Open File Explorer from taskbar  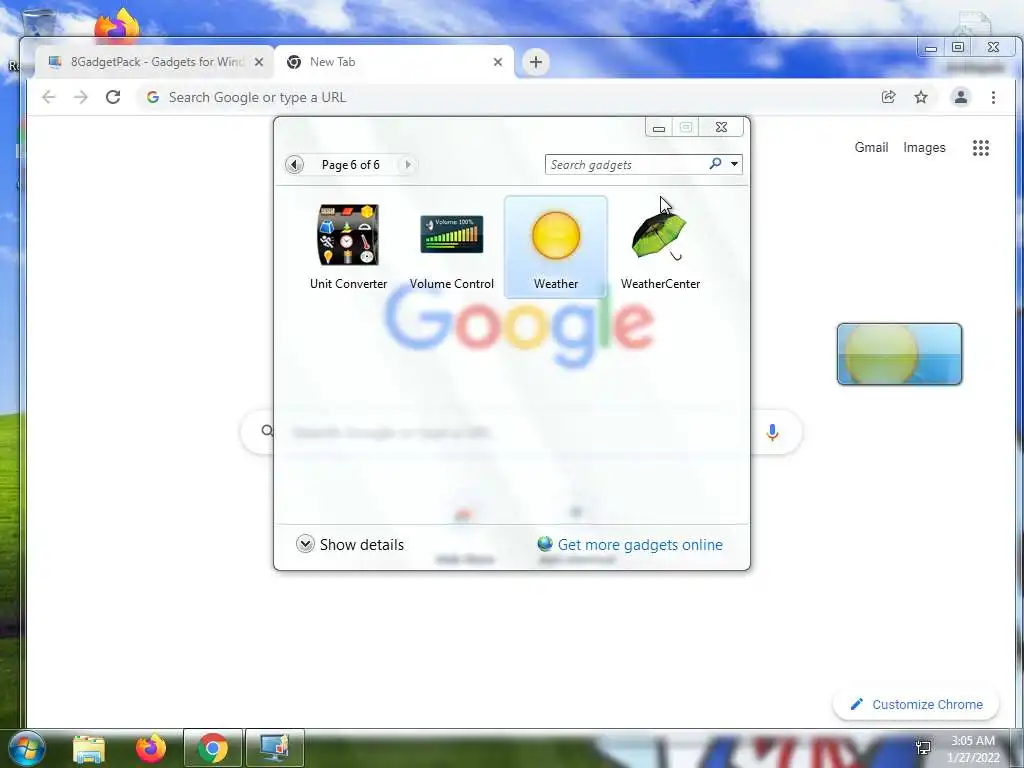(x=89, y=748)
